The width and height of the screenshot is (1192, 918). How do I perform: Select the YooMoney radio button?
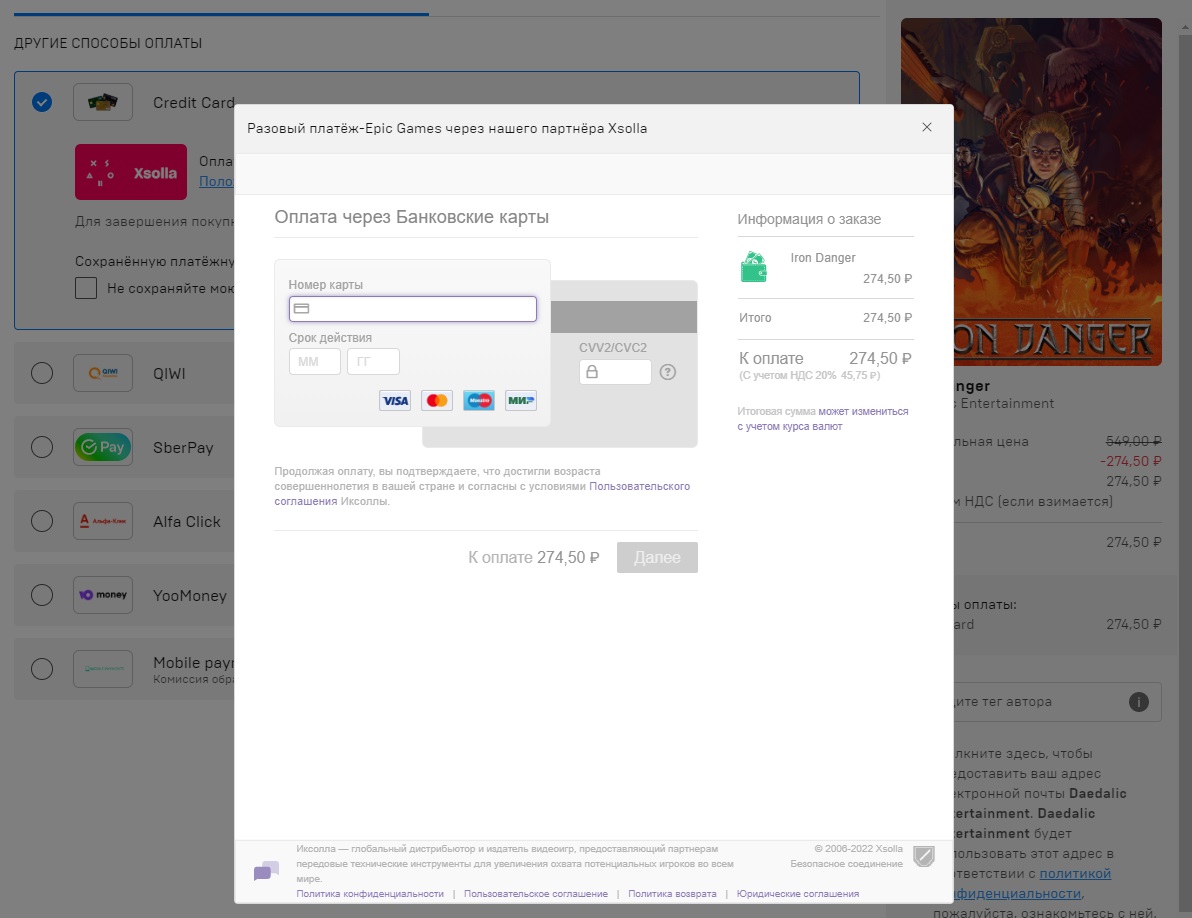[x=42, y=595]
